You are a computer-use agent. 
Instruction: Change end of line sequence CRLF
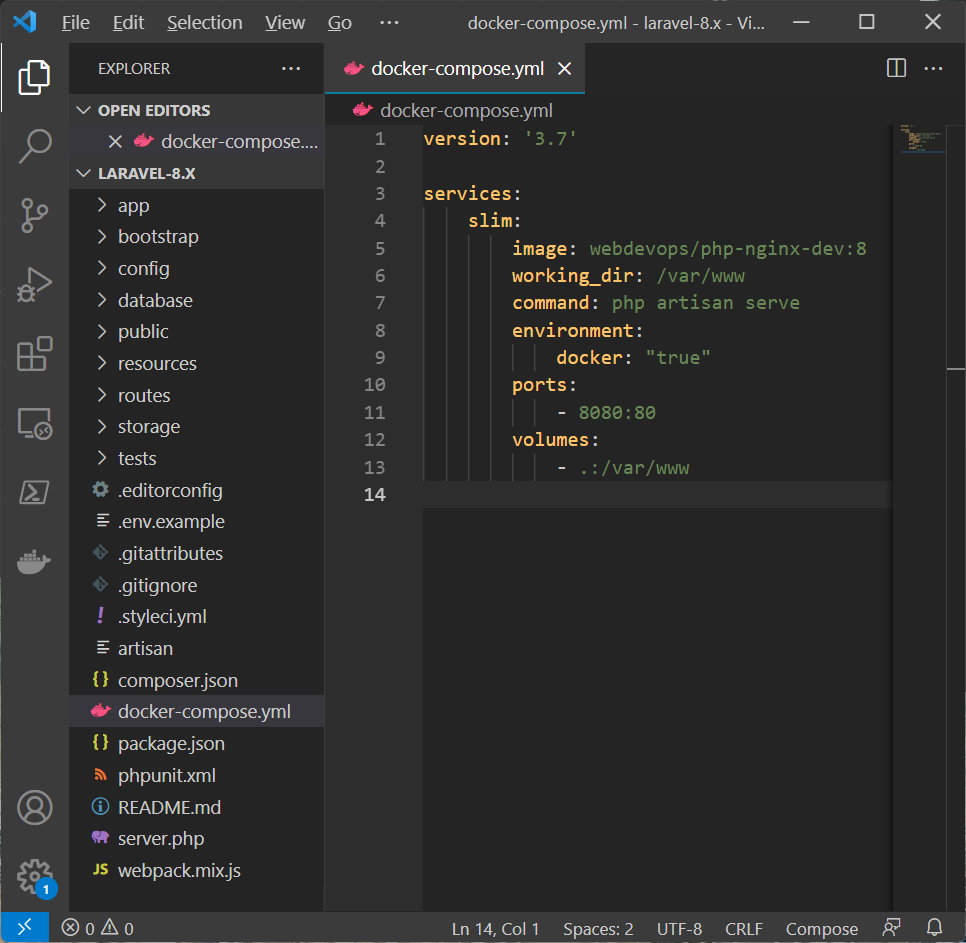pyautogui.click(x=744, y=928)
